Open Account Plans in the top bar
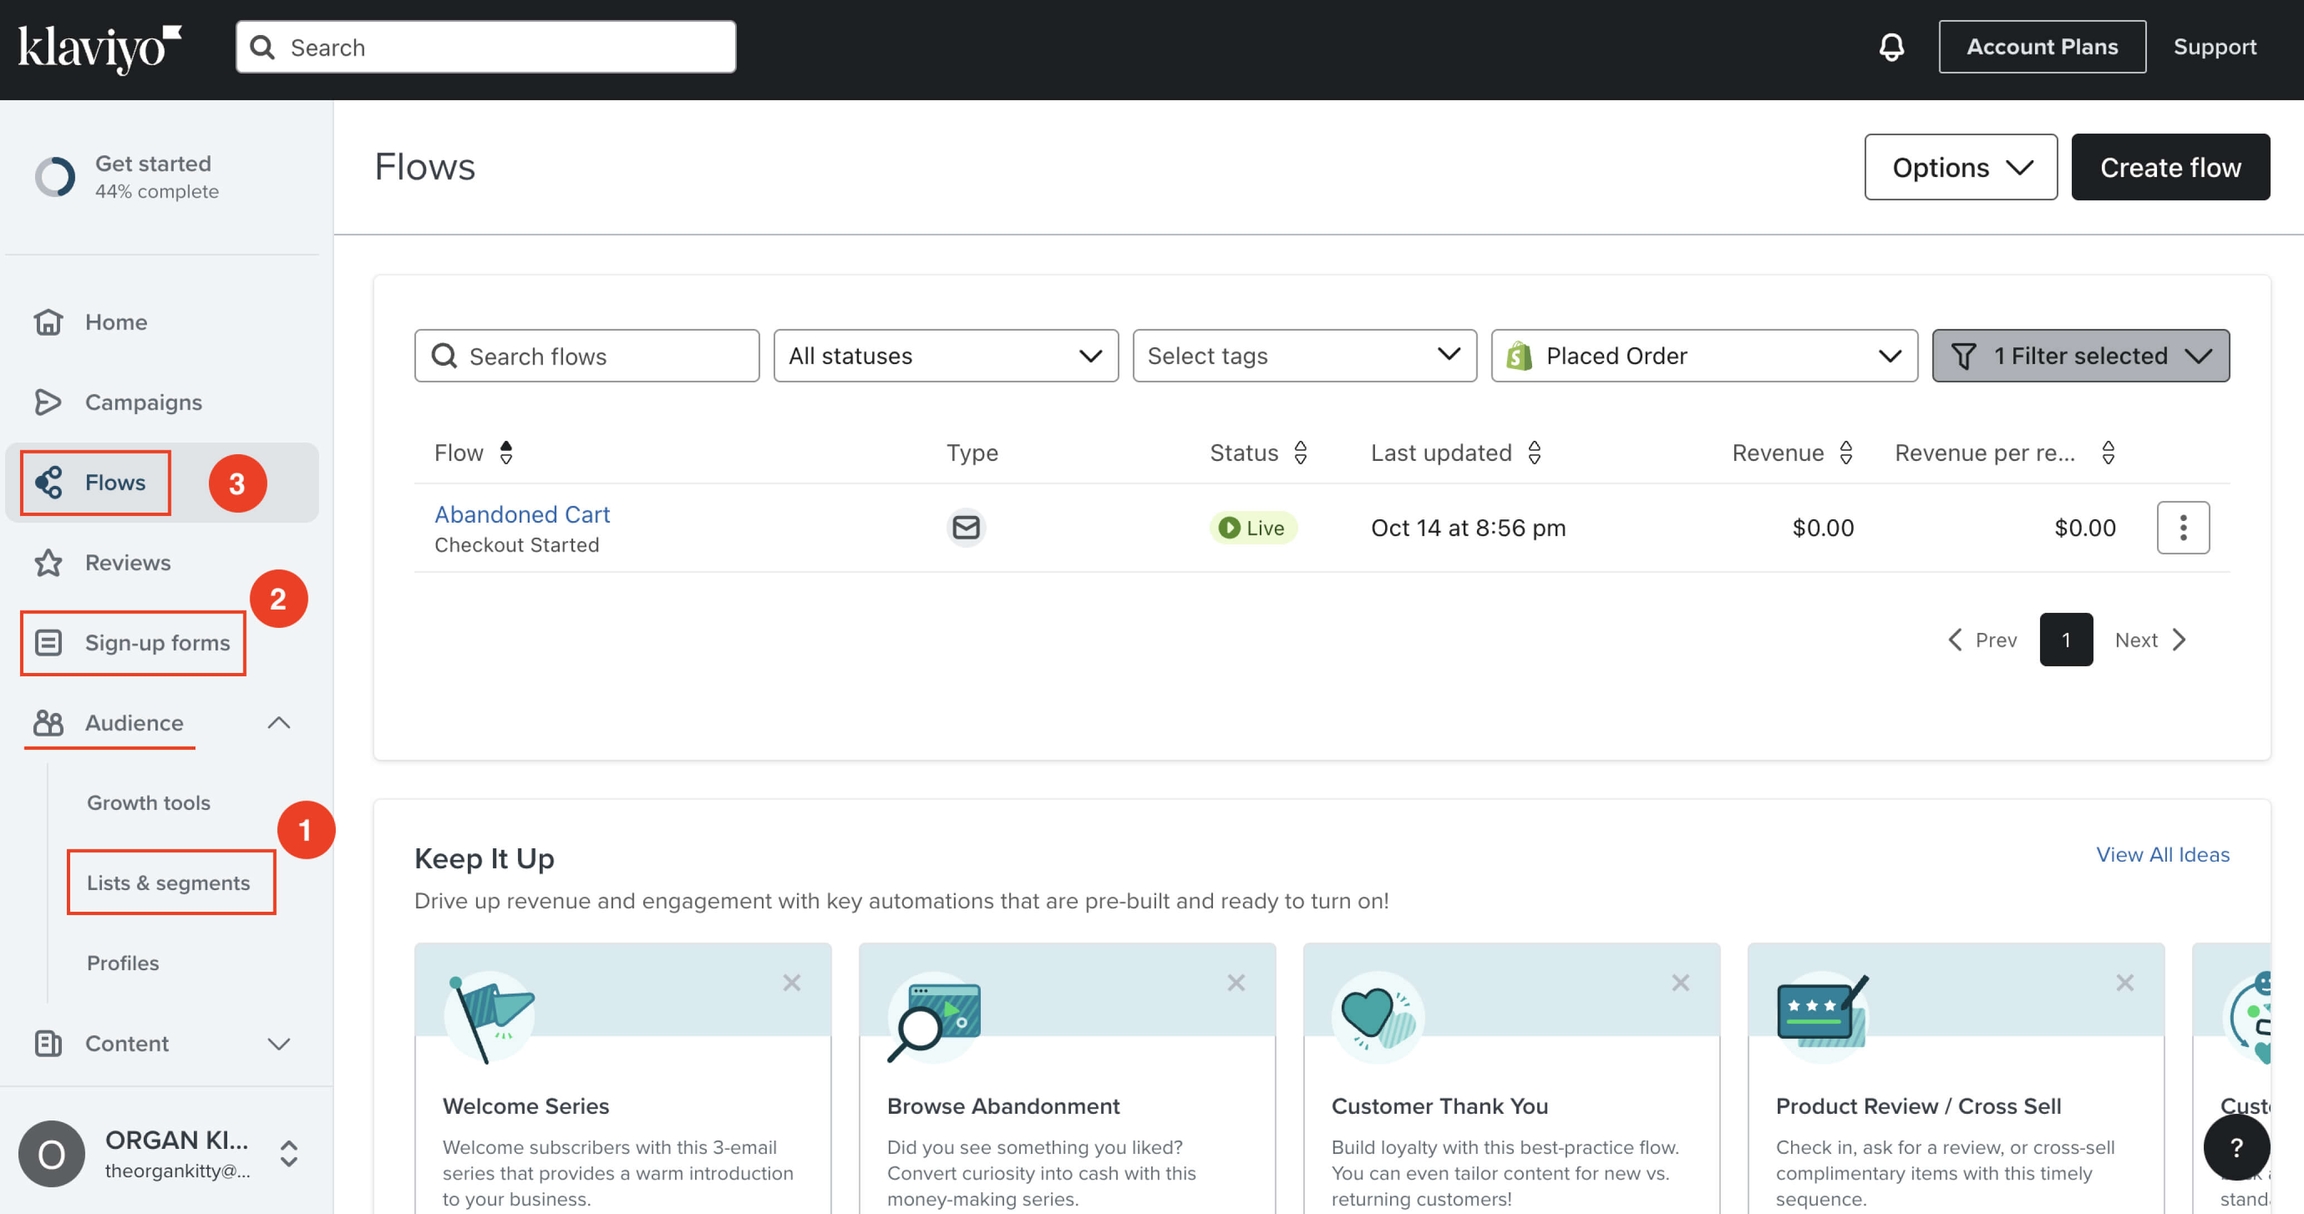The height and width of the screenshot is (1214, 2304). pos(2041,46)
